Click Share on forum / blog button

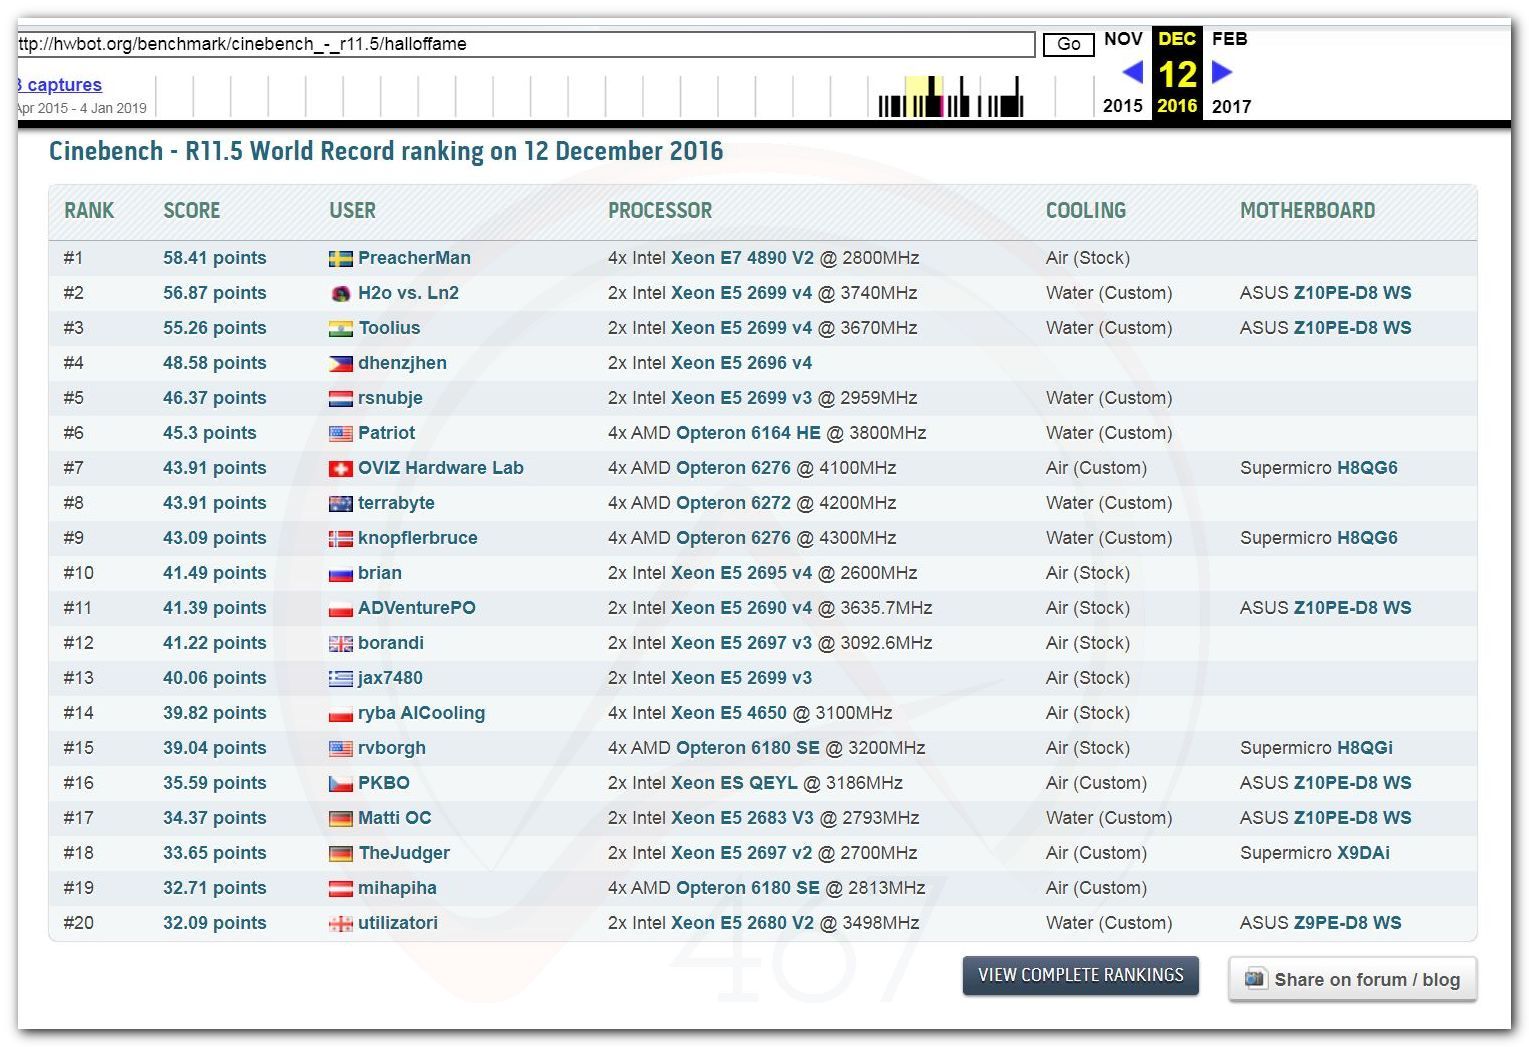coord(1352,980)
